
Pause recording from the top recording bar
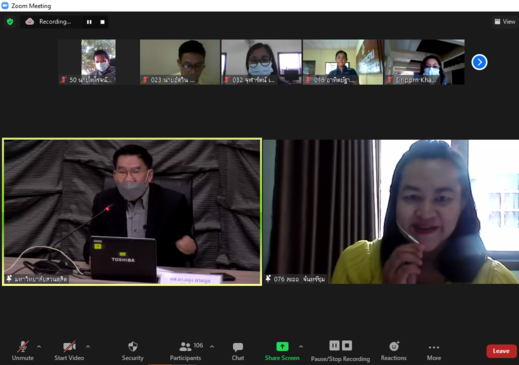point(89,22)
